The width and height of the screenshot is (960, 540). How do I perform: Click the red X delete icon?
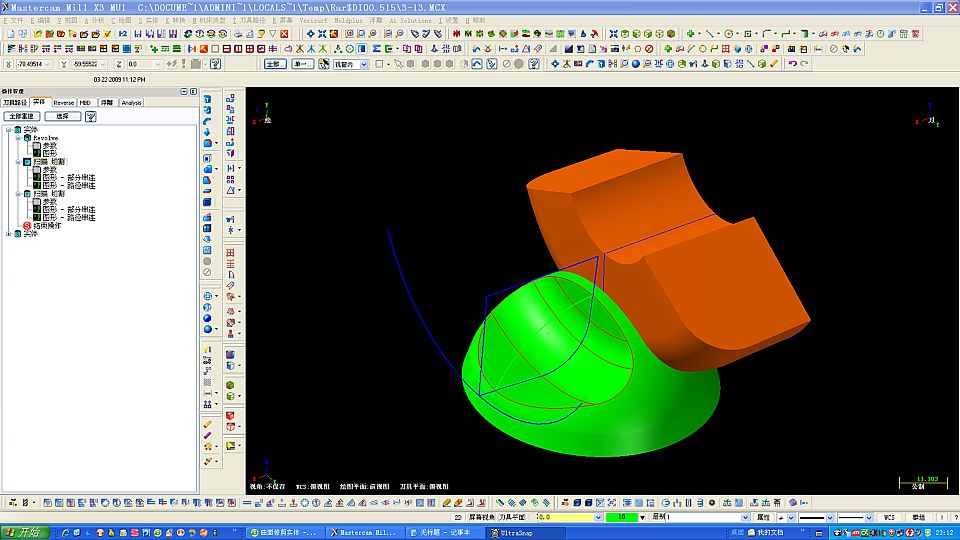pos(284,34)
